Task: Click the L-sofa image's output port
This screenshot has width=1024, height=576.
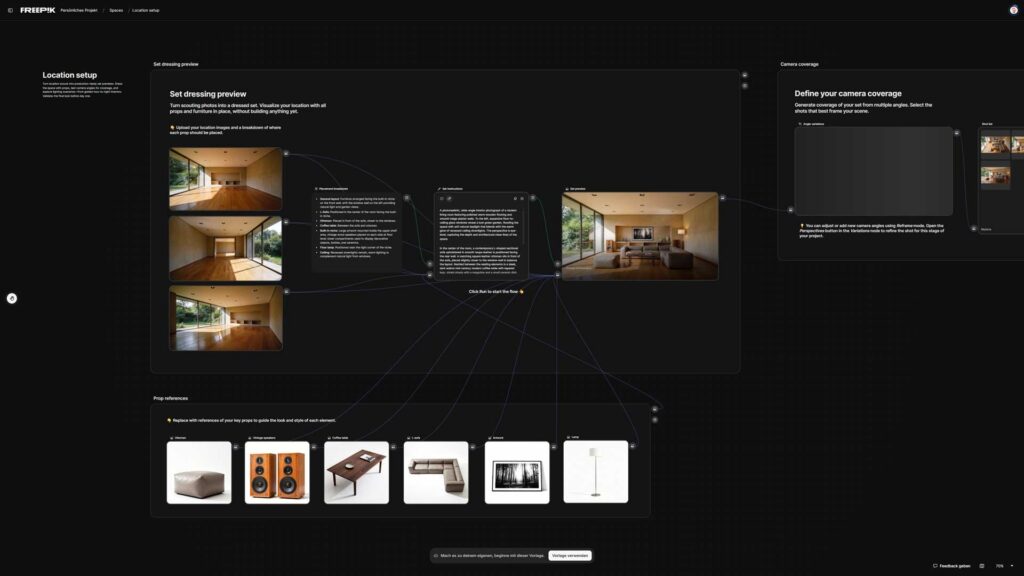Action: 473,447
